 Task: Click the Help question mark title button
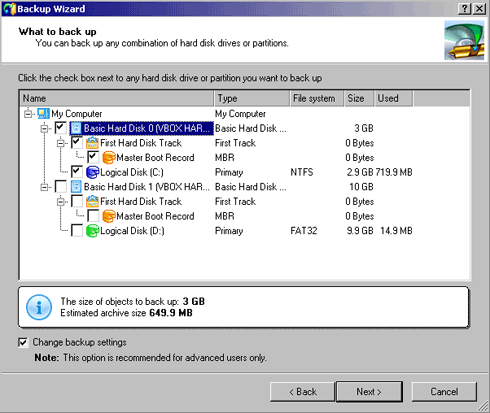(464, 9)
